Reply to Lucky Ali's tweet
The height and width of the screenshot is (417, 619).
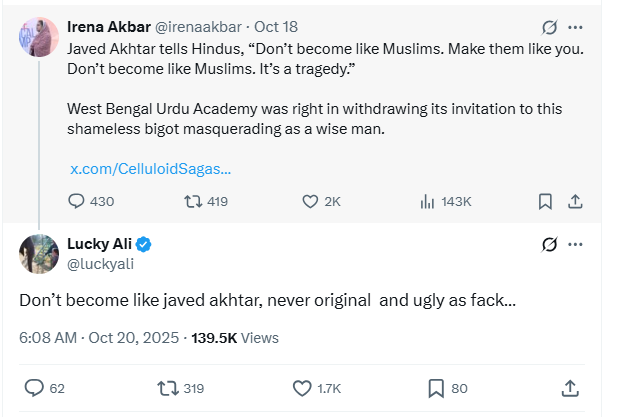coord(33,387)
